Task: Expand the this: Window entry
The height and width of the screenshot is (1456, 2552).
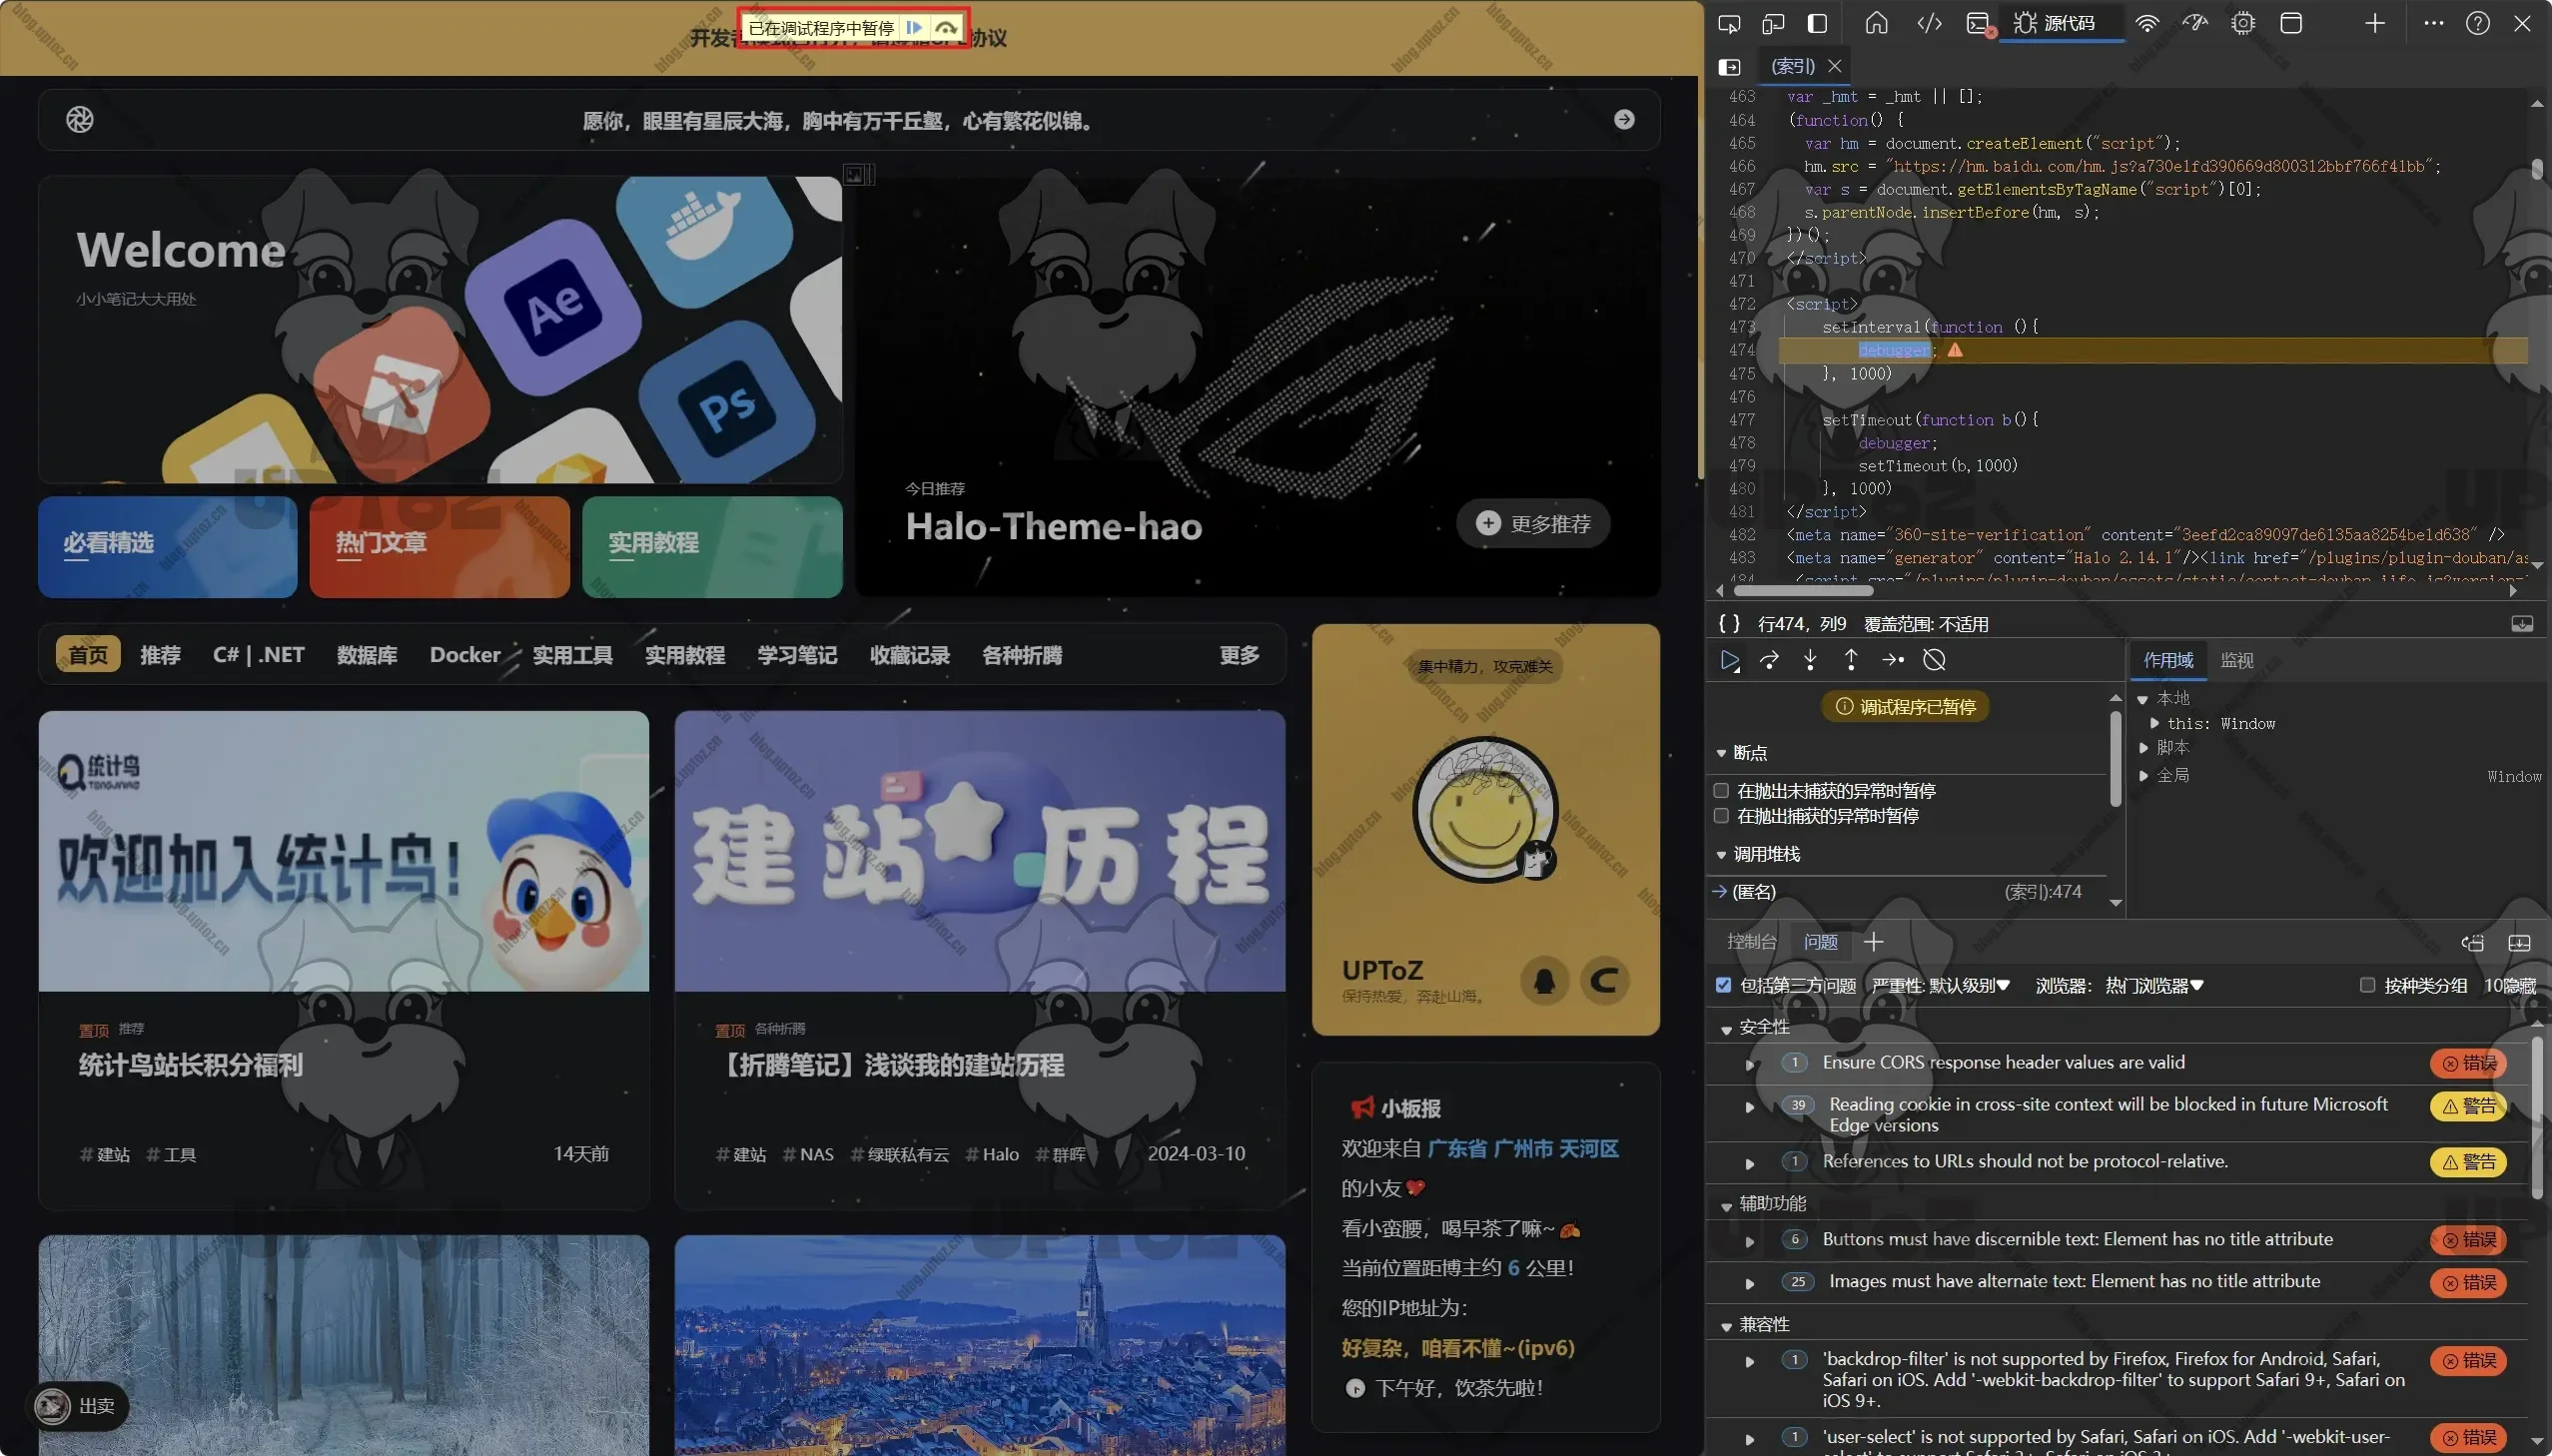Action: point(2154,723)
